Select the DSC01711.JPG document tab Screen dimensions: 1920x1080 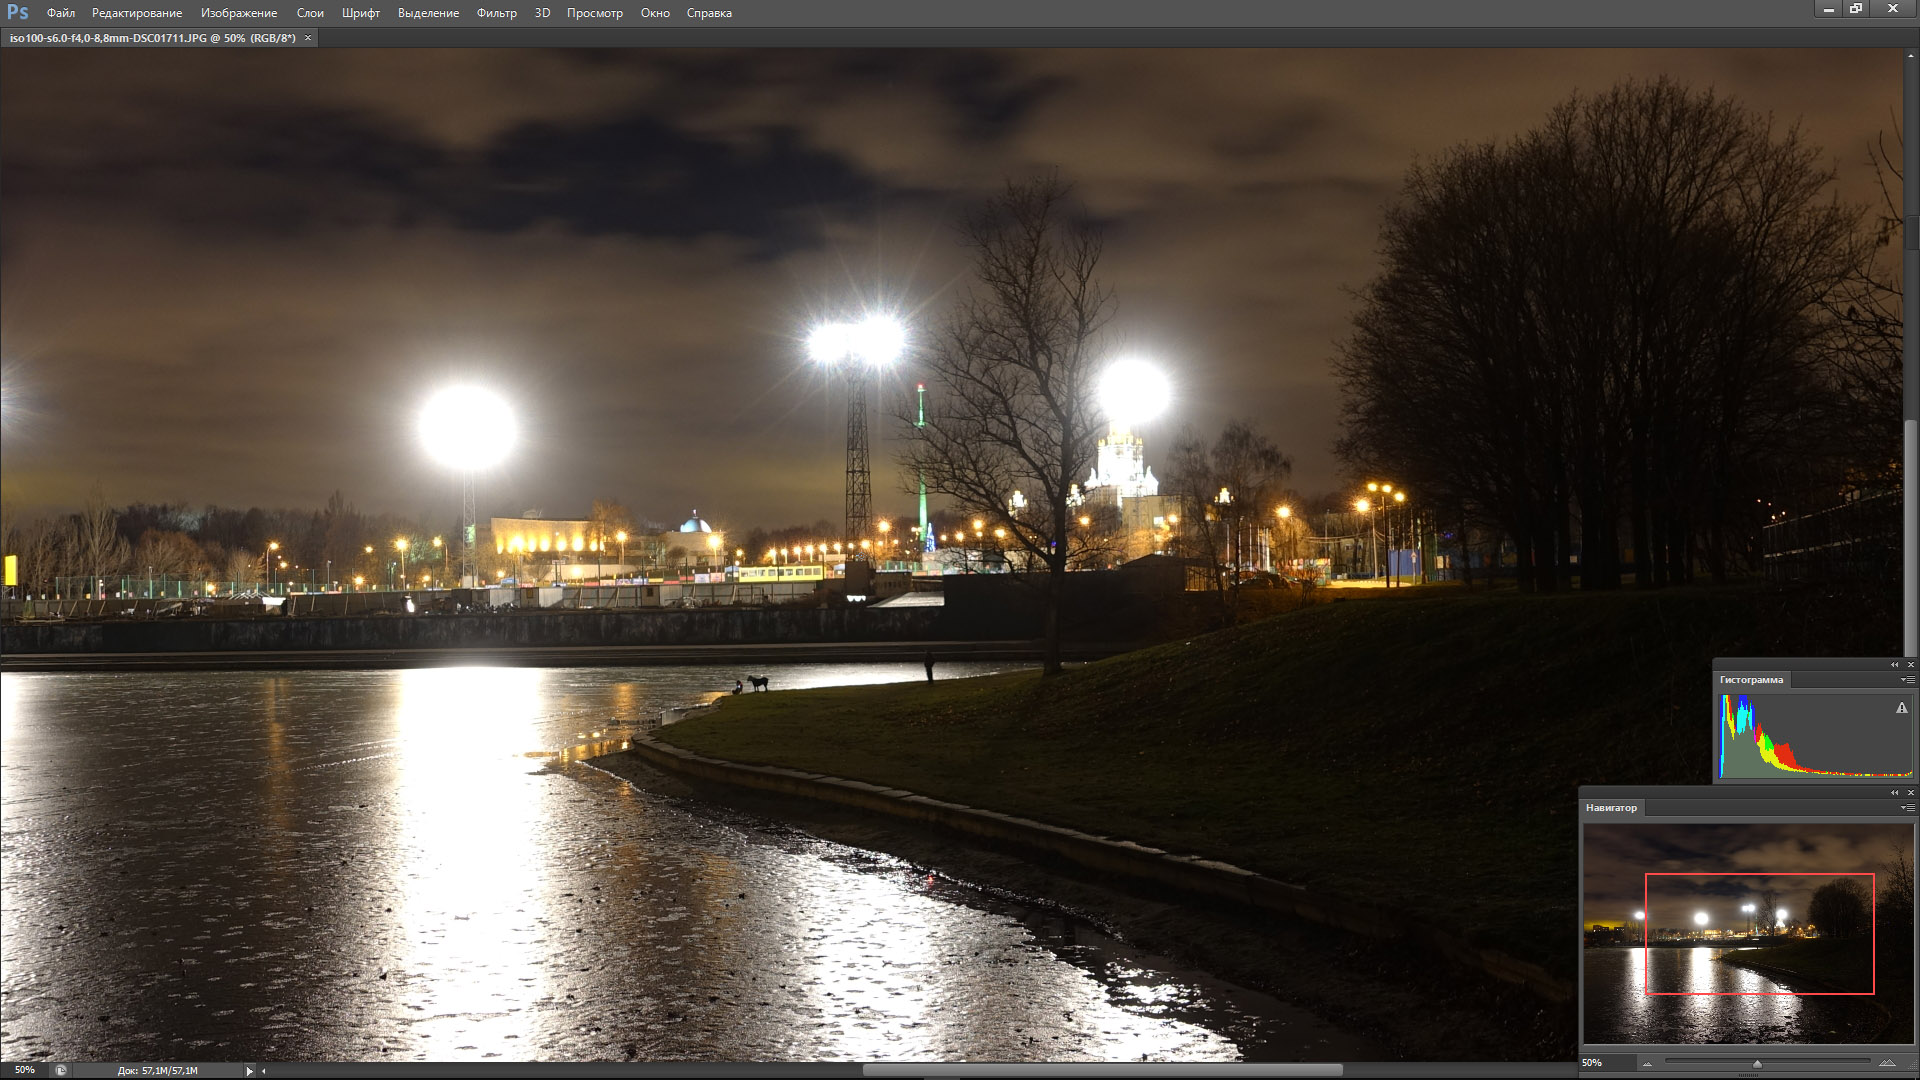152,38
